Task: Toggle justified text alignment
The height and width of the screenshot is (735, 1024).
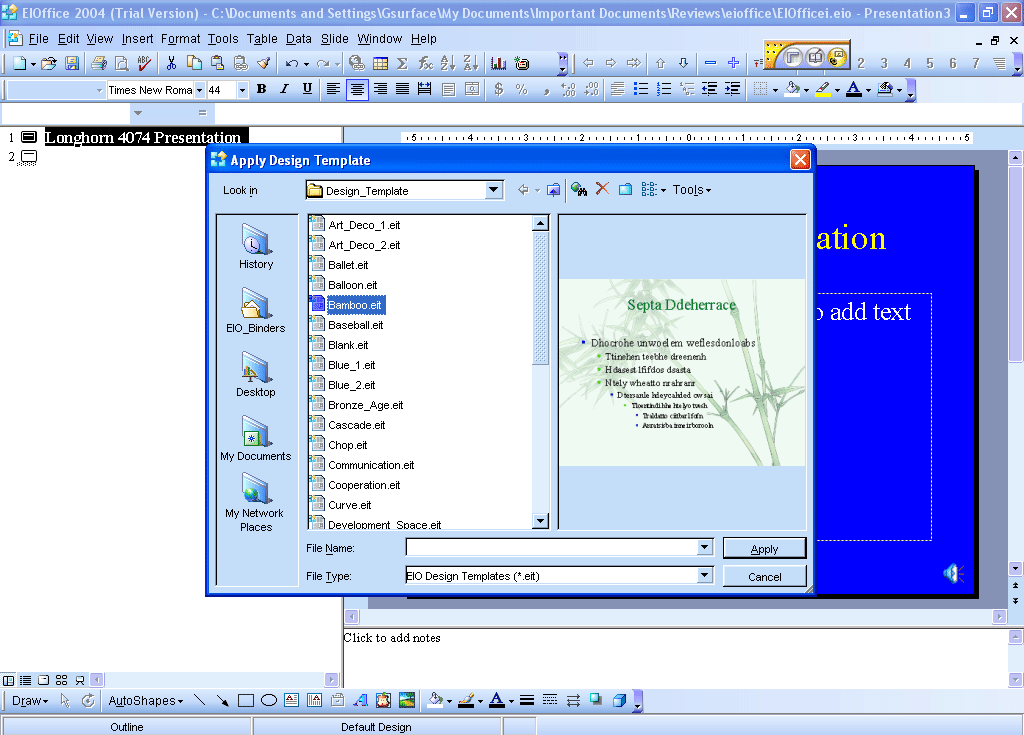Action: point(403,90)
